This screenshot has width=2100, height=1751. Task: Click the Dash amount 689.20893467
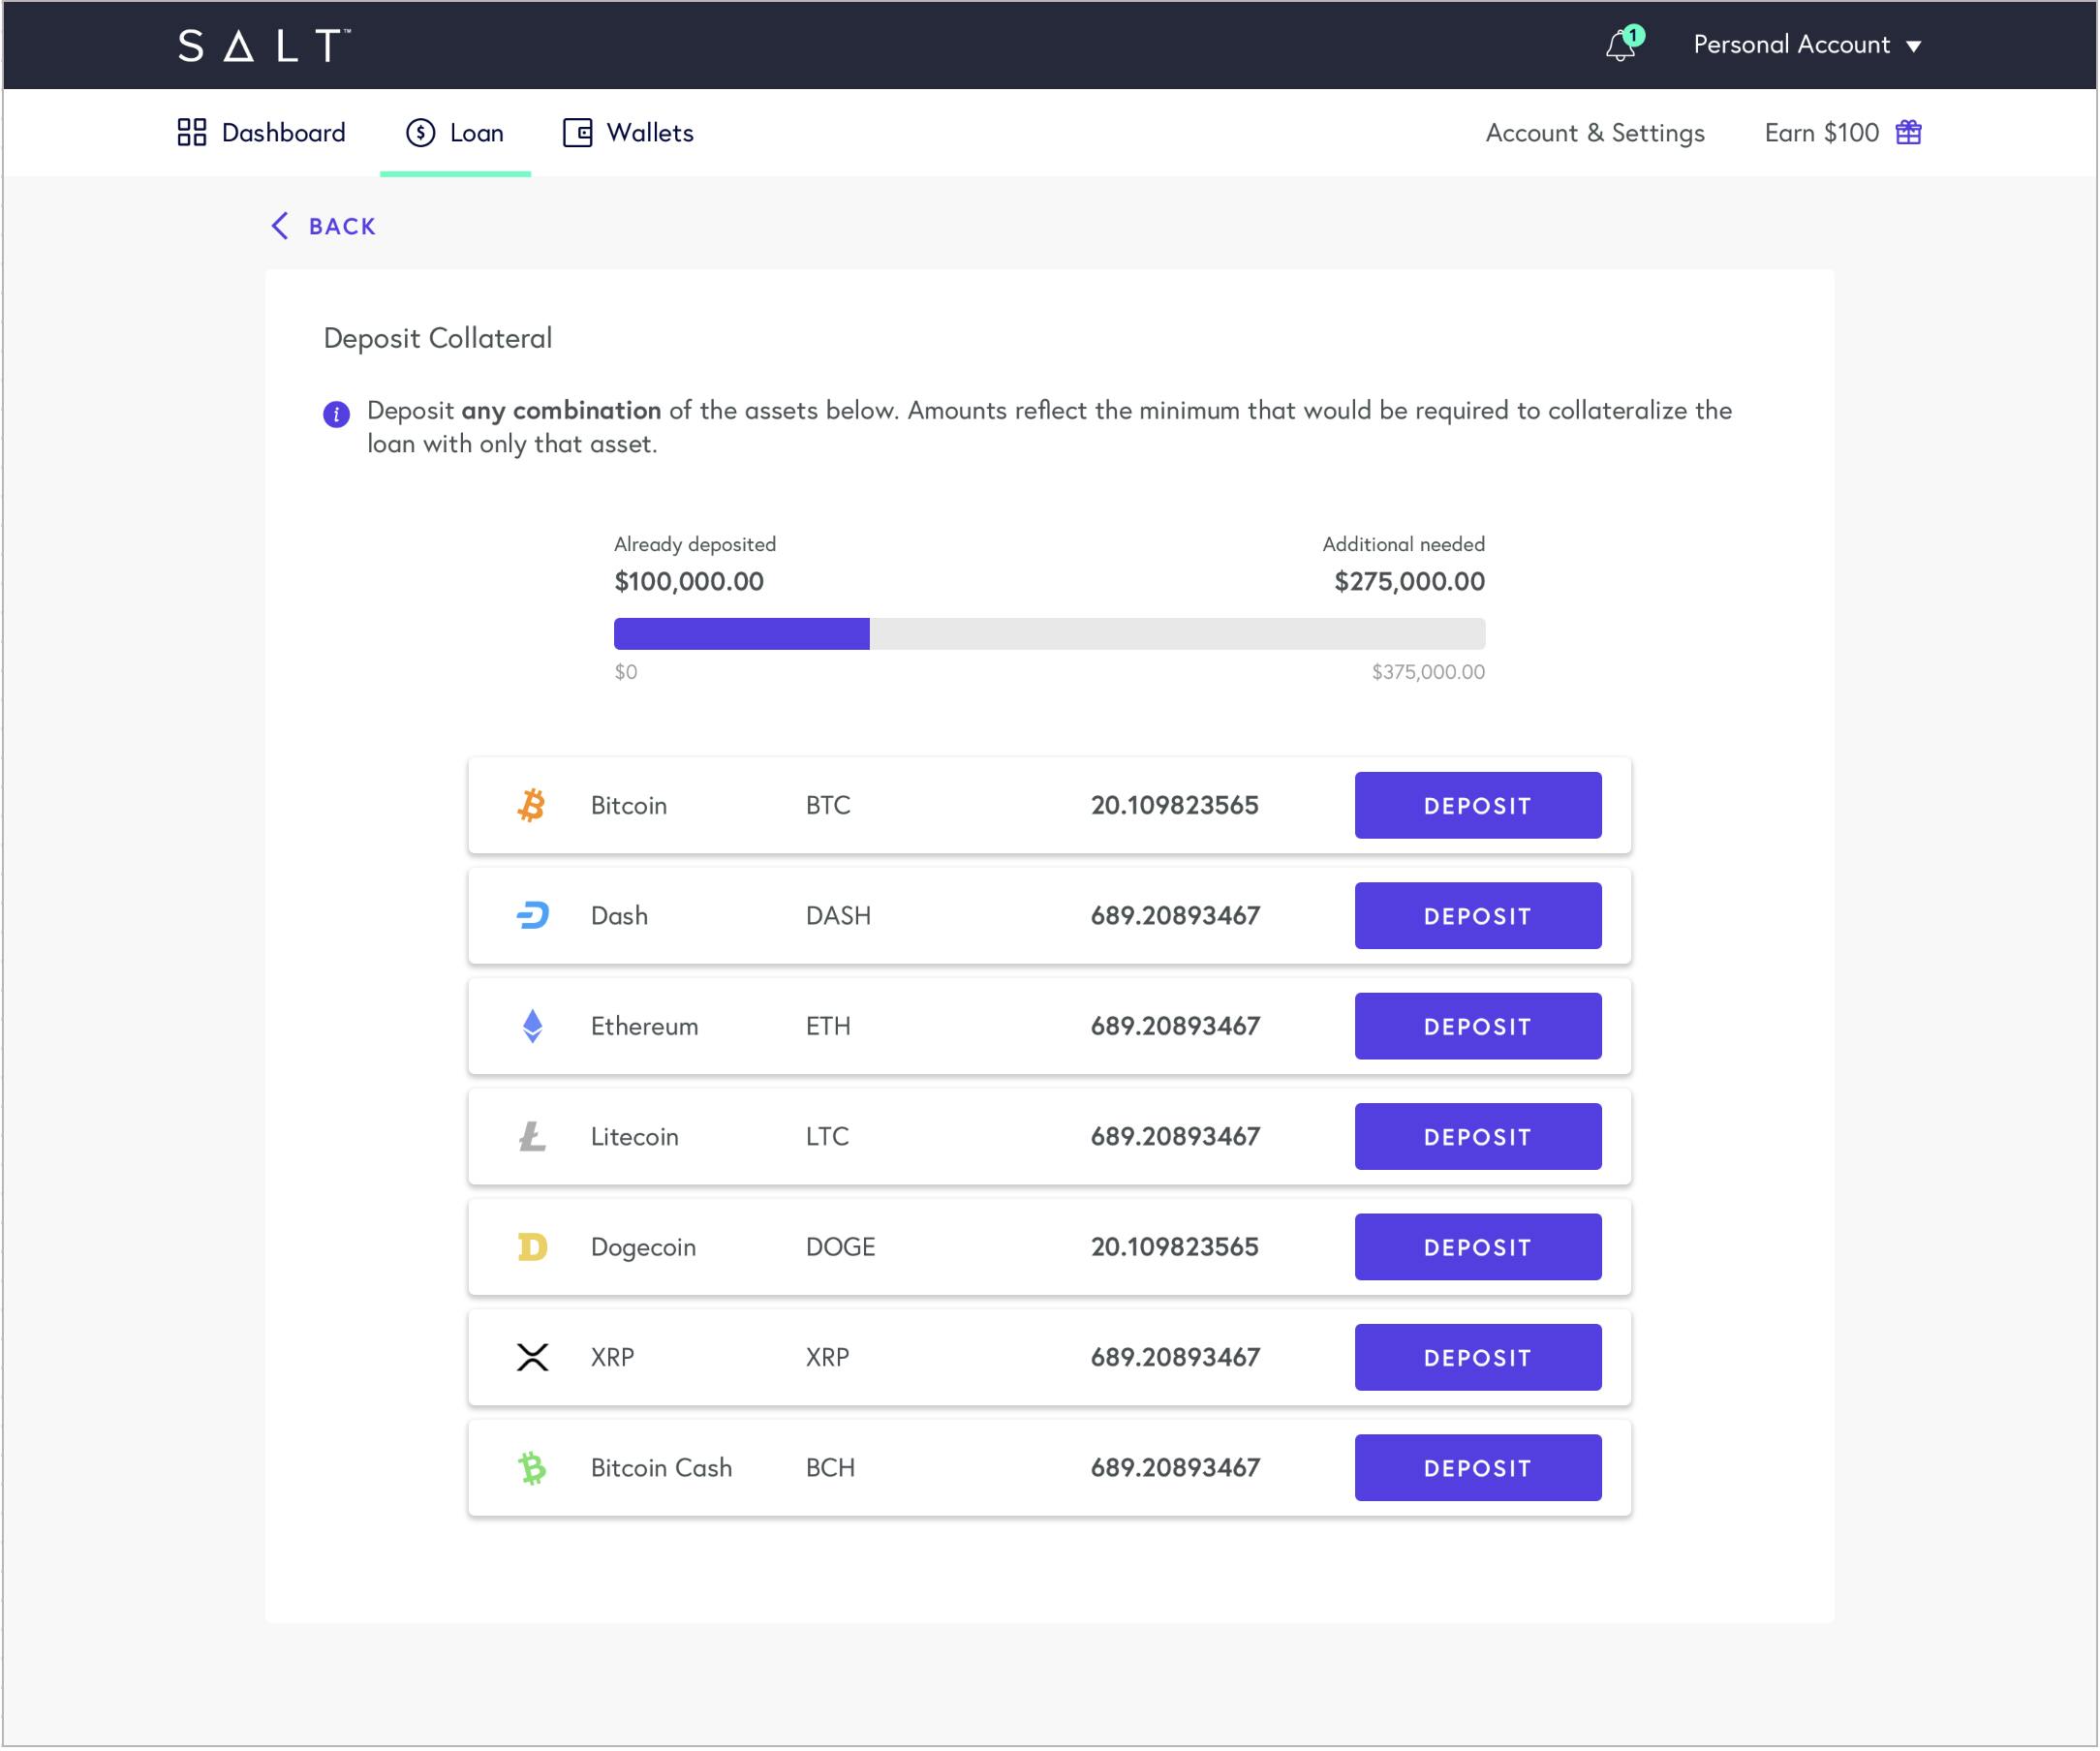pyautogui.click(x=1176, y=916)
